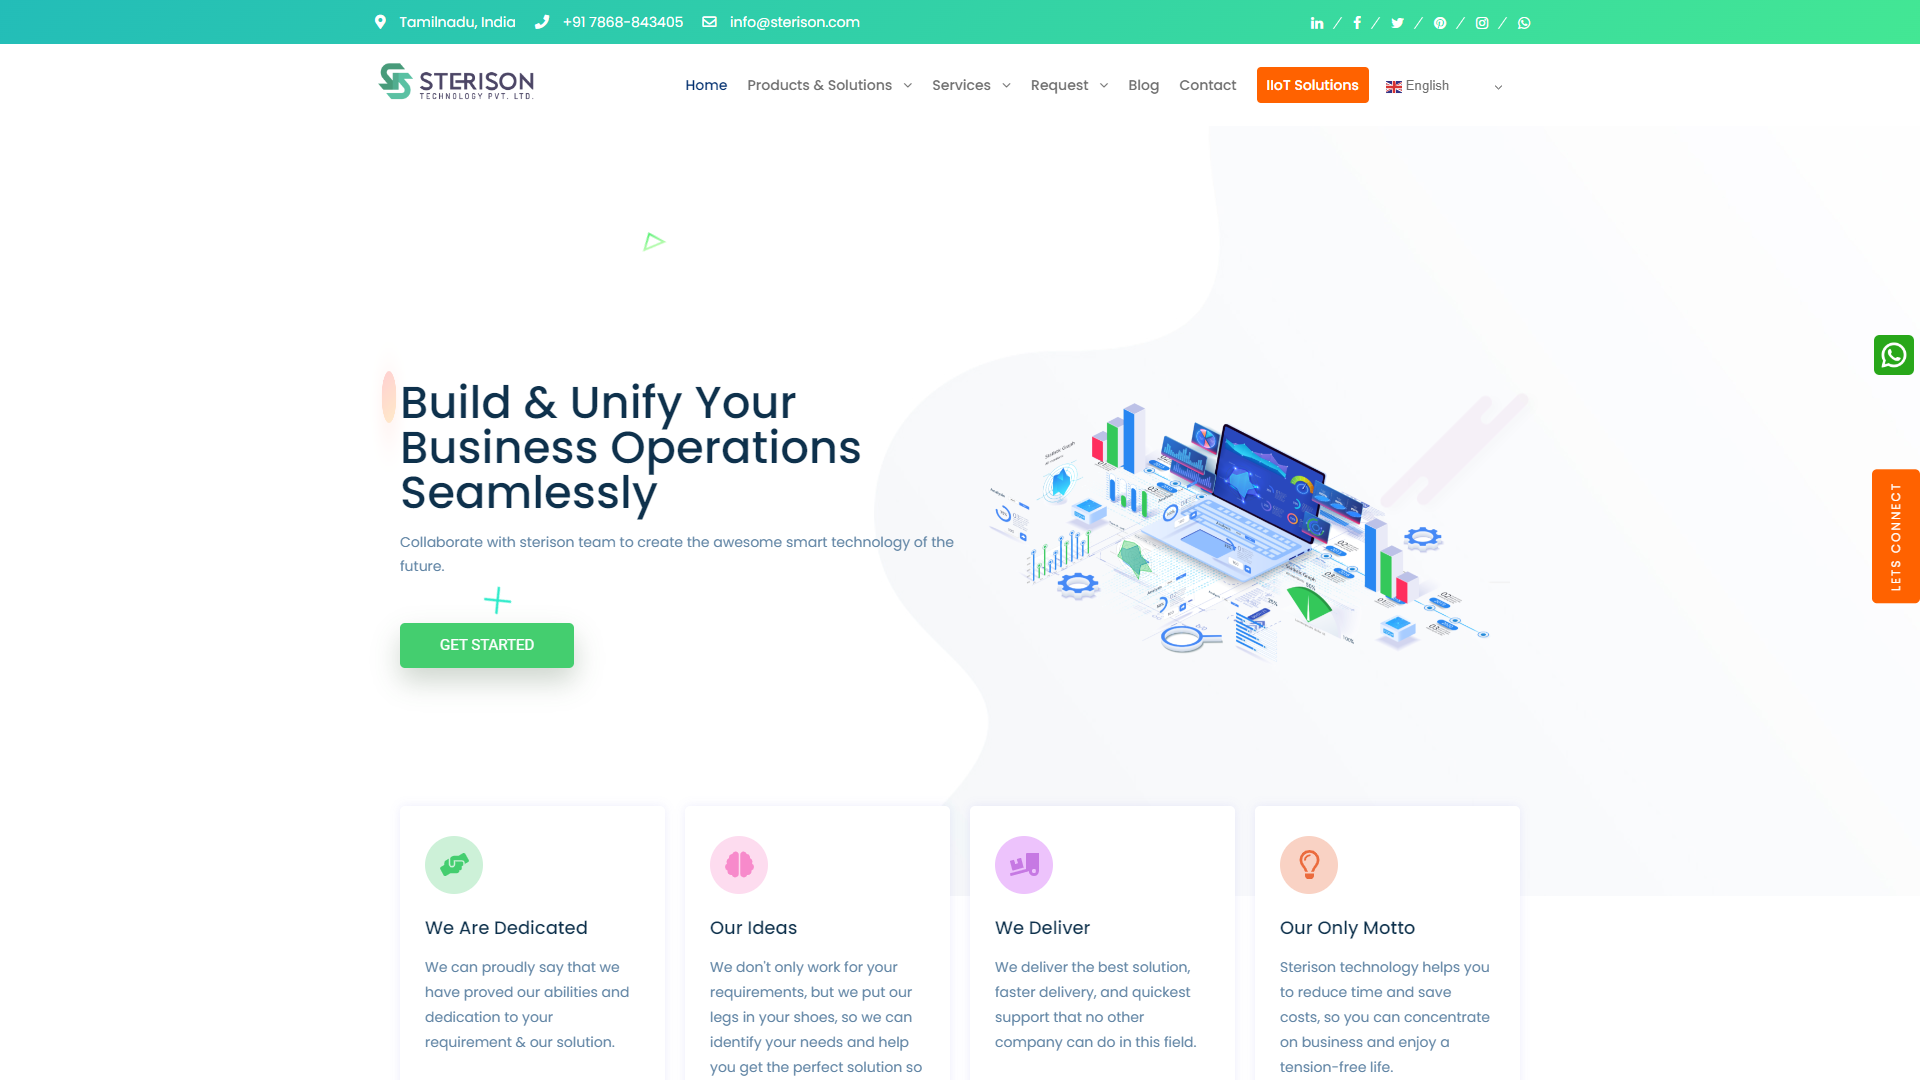
Task: Click the Pinterest social media icon
Action: [1440, 22]
